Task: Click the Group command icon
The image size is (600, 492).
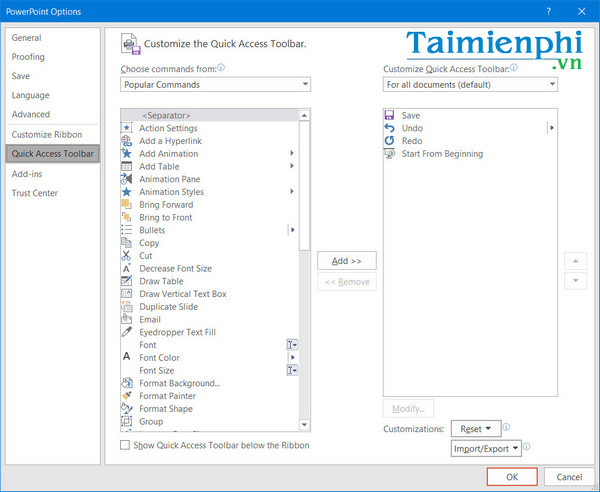Action: [127, 421]
